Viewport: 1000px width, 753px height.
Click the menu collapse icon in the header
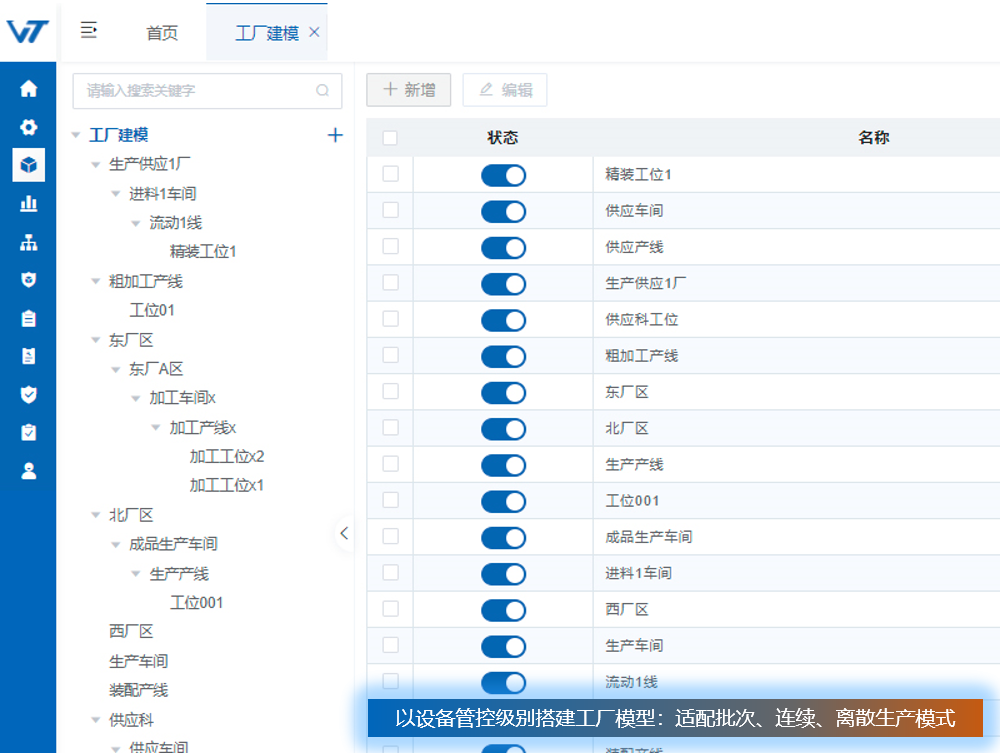click(89, 30)
